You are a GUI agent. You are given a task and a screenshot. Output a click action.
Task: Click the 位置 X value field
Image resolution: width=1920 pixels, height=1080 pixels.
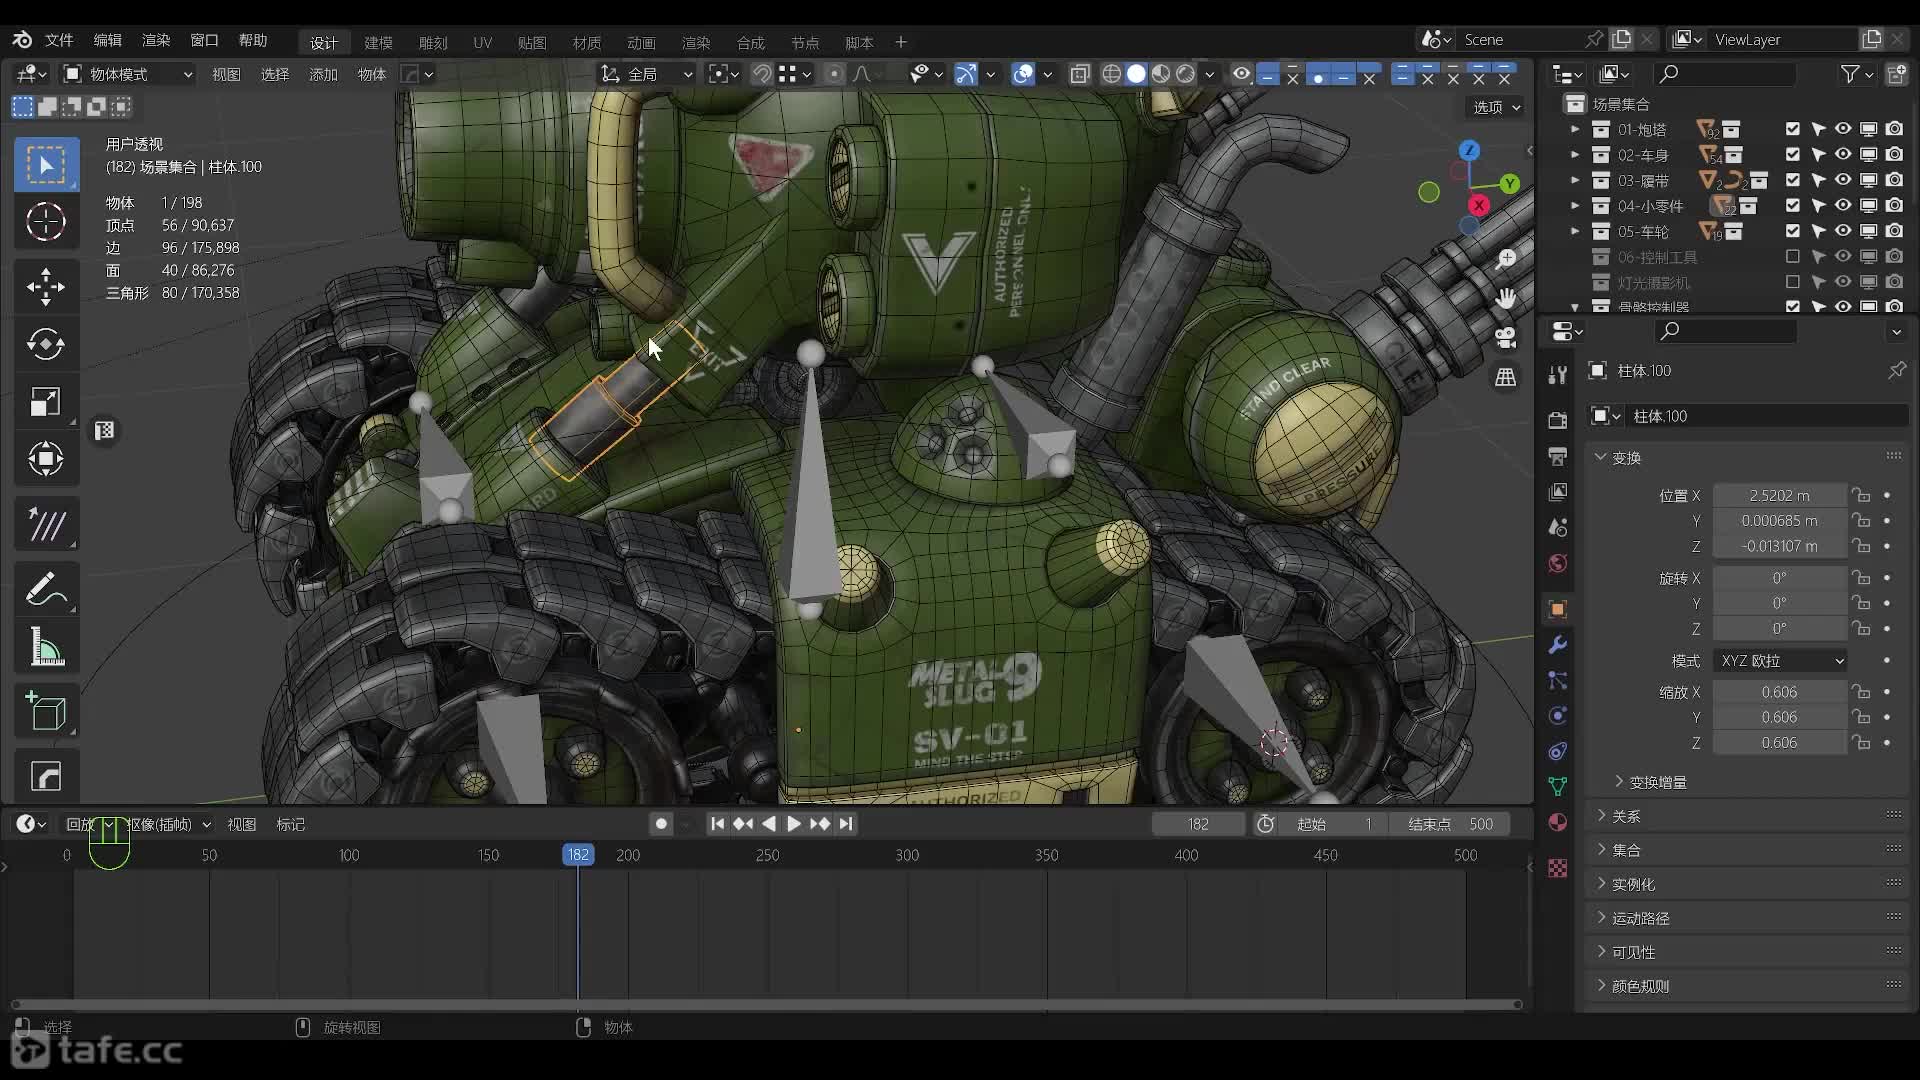1779,495
